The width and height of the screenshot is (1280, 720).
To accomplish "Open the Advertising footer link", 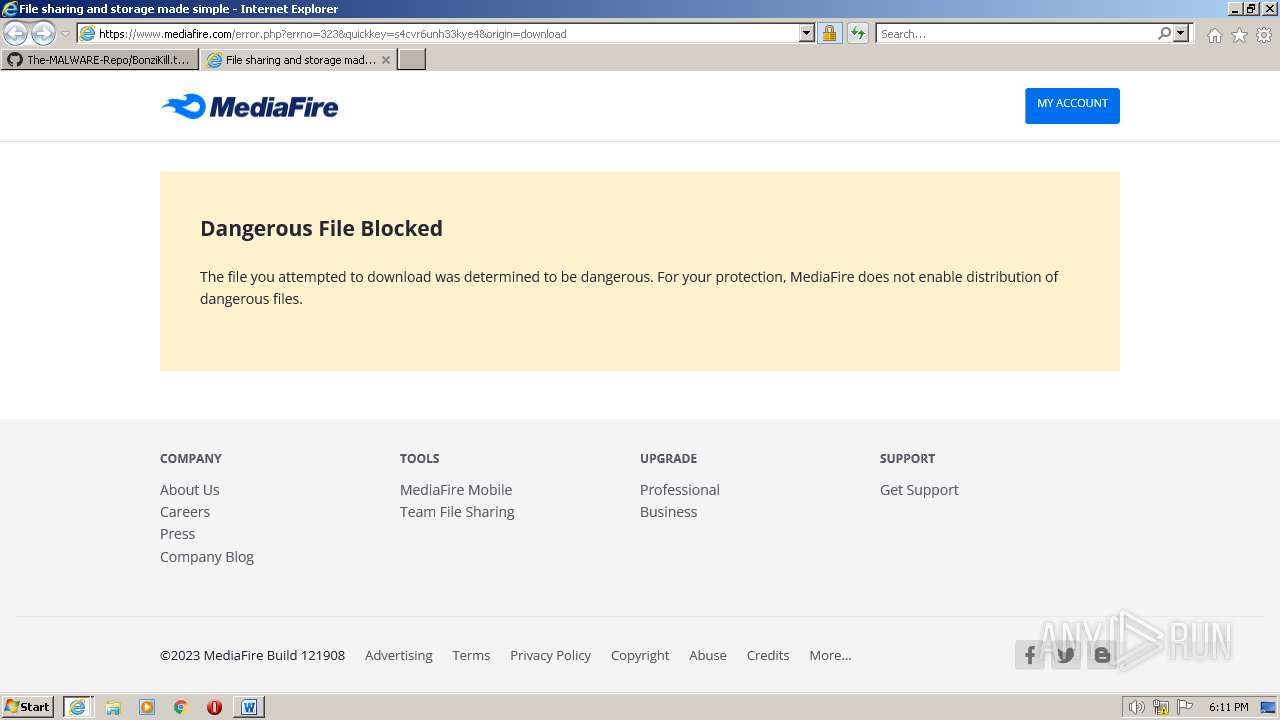I will pyautogui.click(x=398, y=655).
